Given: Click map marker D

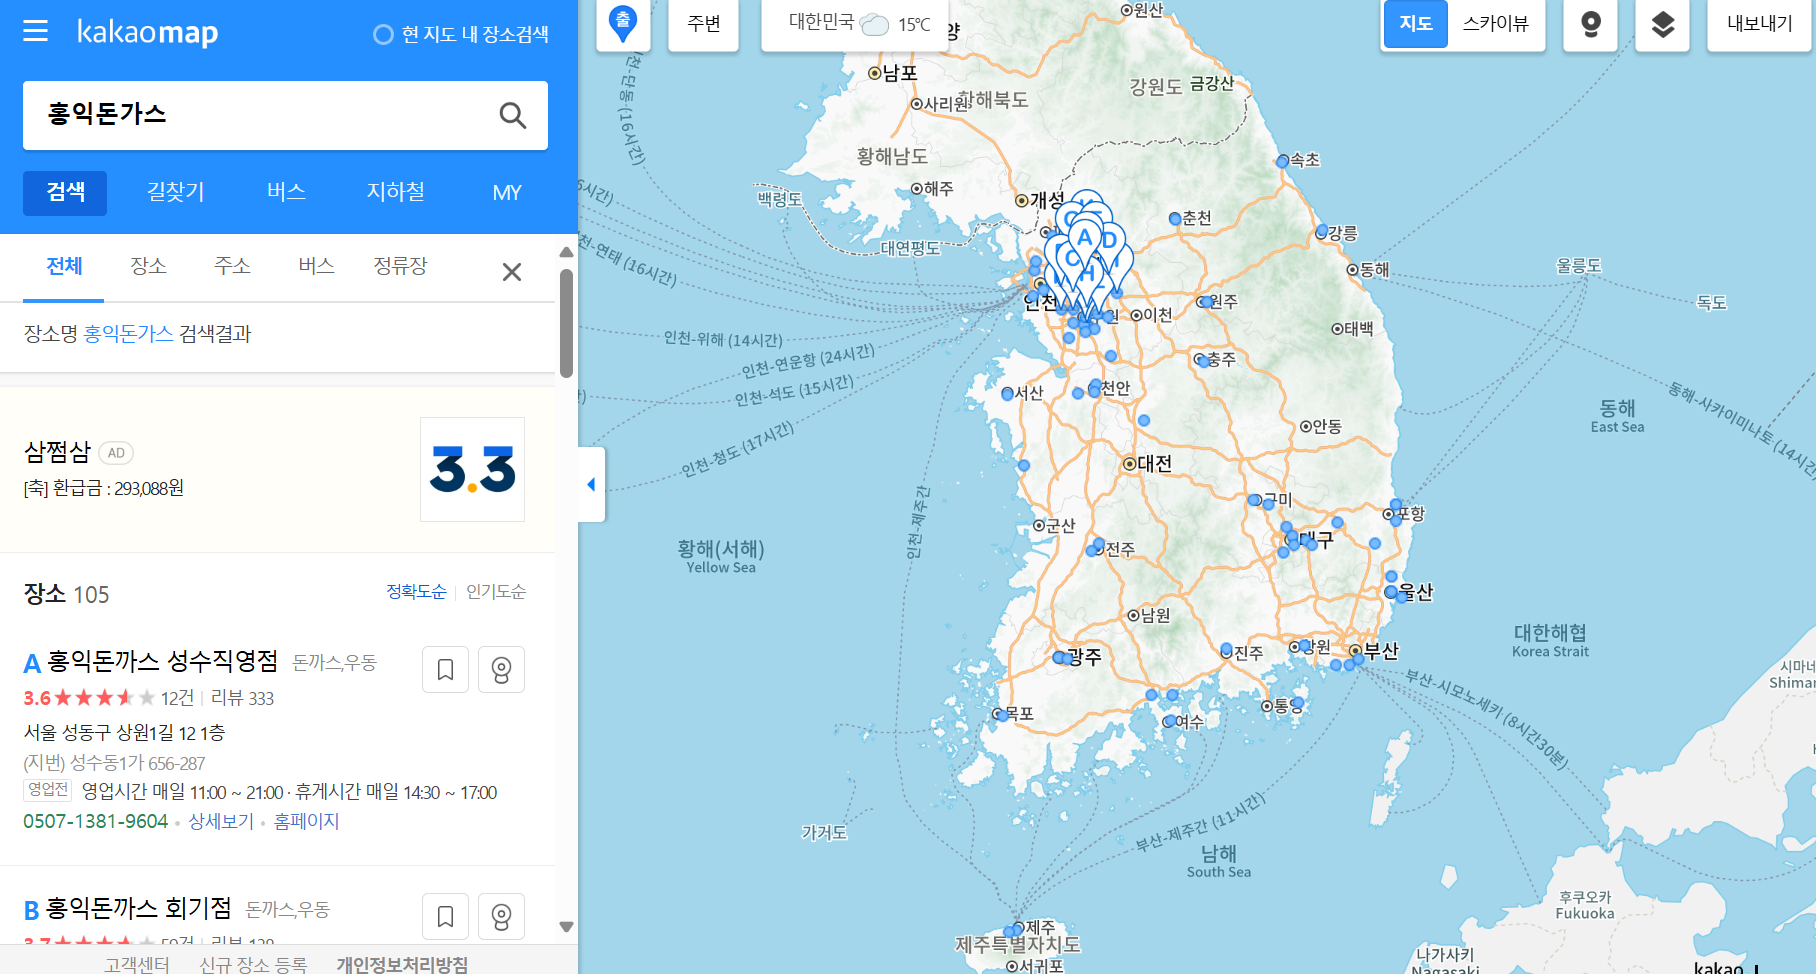Looking at the screenshot, I should click(x=1109, y=242).
